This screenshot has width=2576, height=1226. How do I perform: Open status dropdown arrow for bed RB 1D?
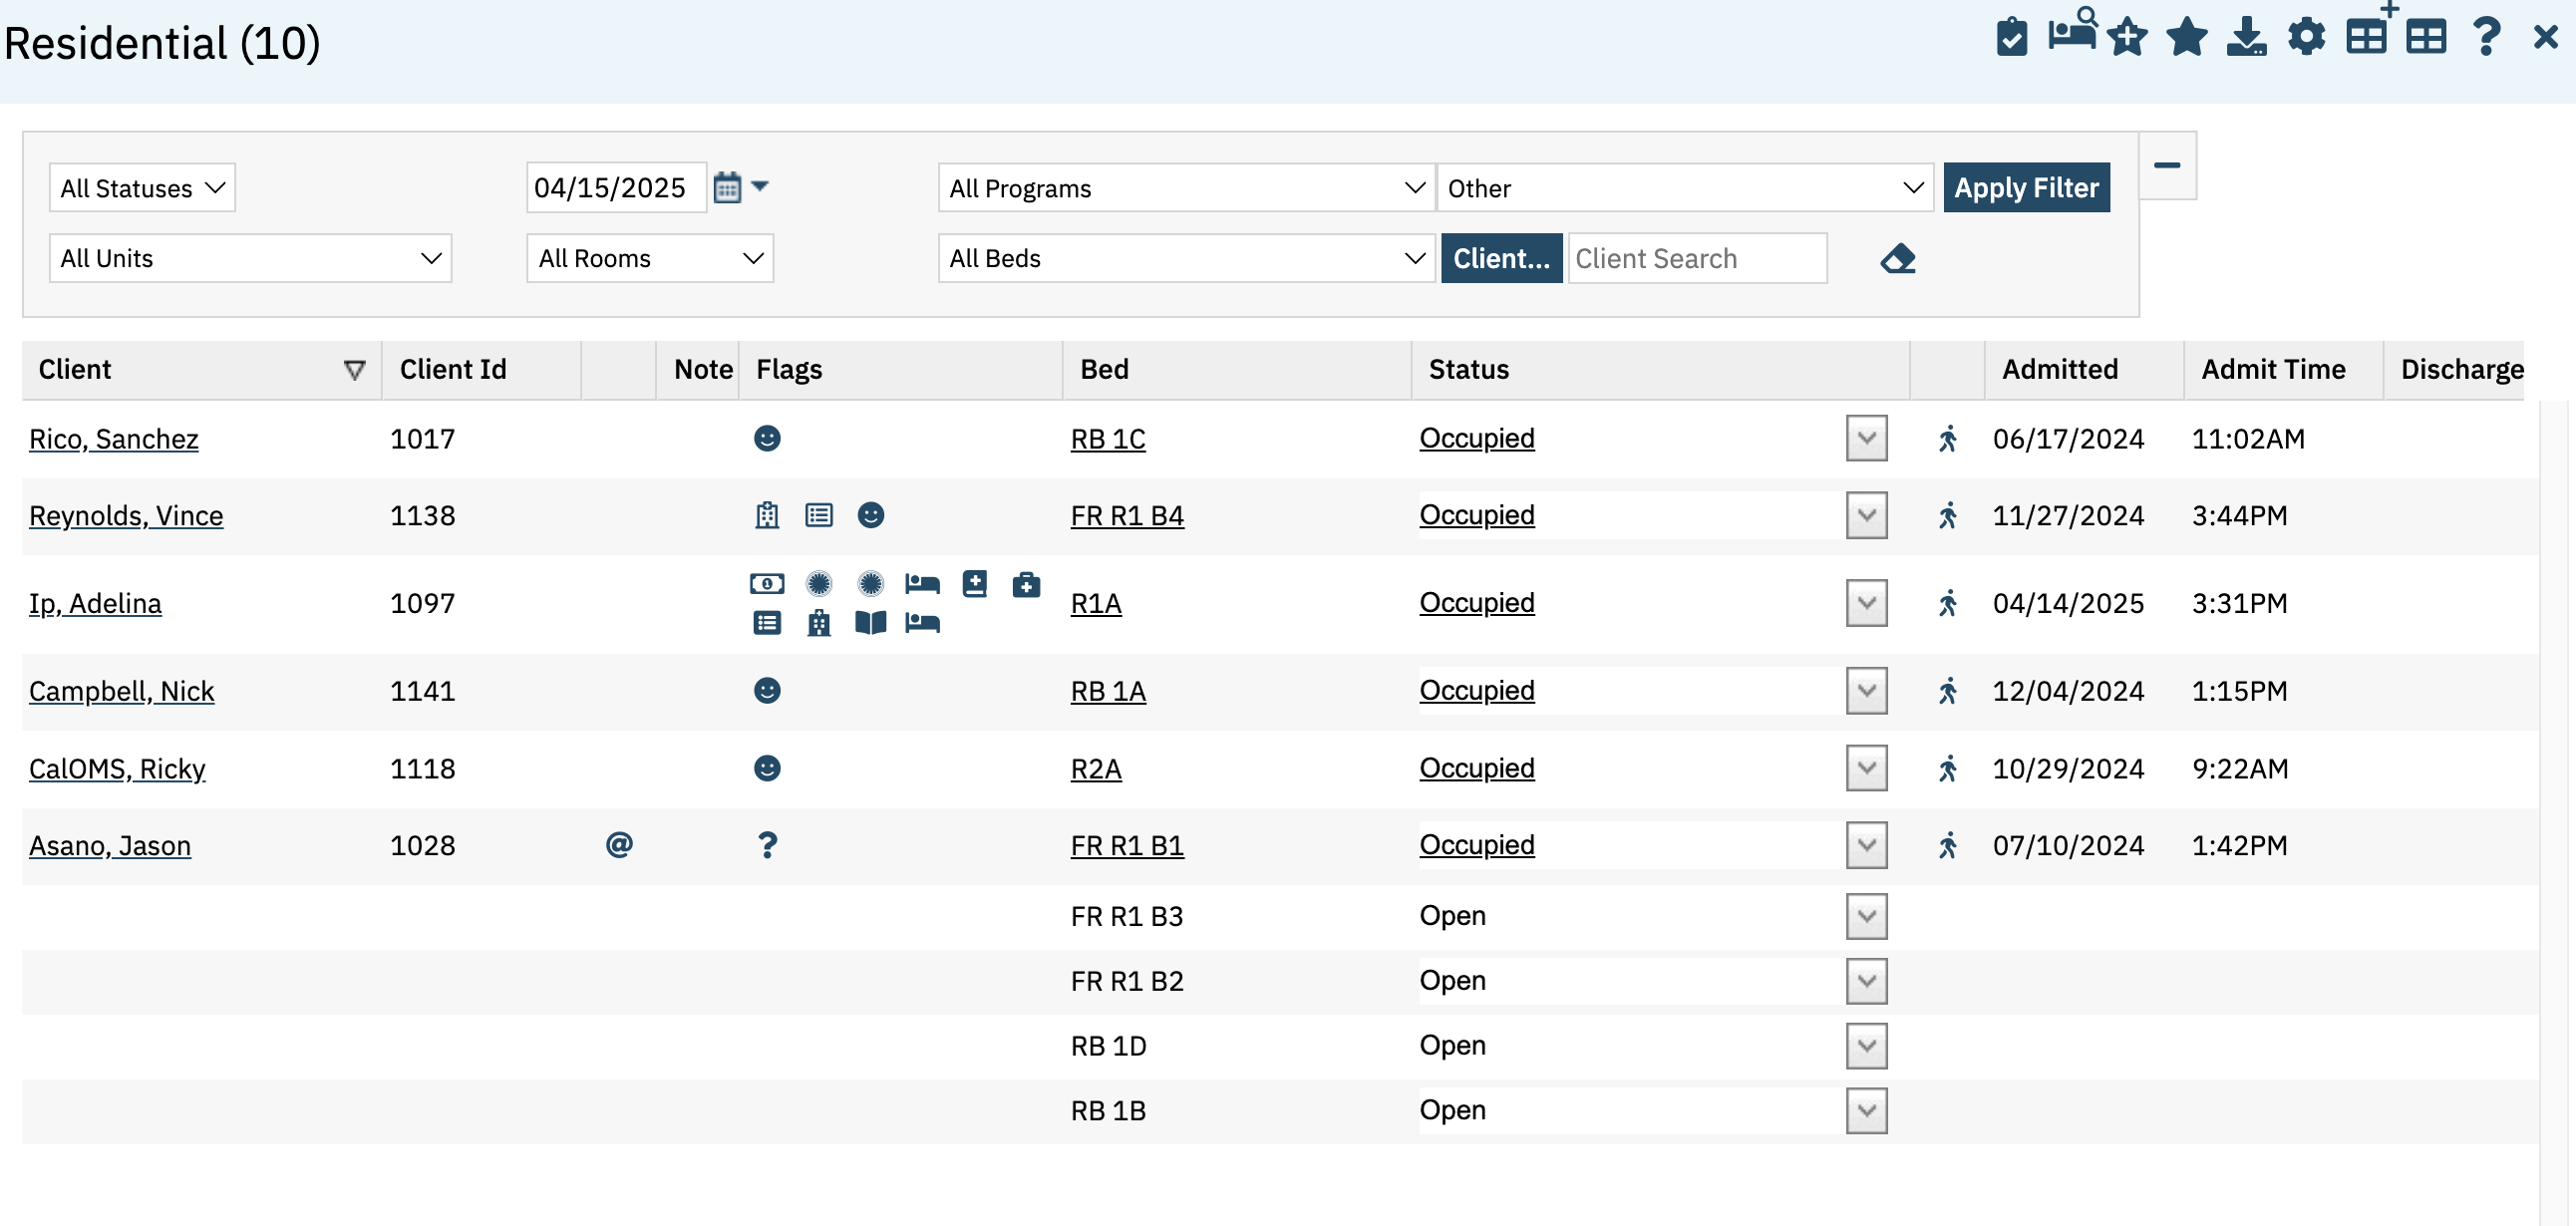[1866, 1046]
